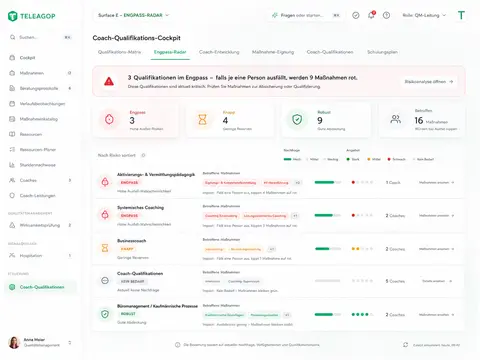
Task: Click the info icon next to Nach Risiko sortiert
Action: coord(143,155)
